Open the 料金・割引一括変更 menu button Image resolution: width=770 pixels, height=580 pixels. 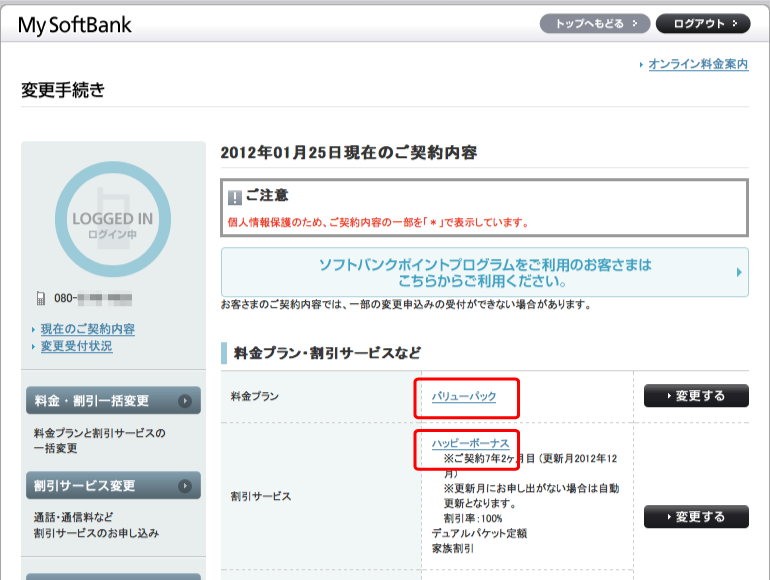coord(113,400)
